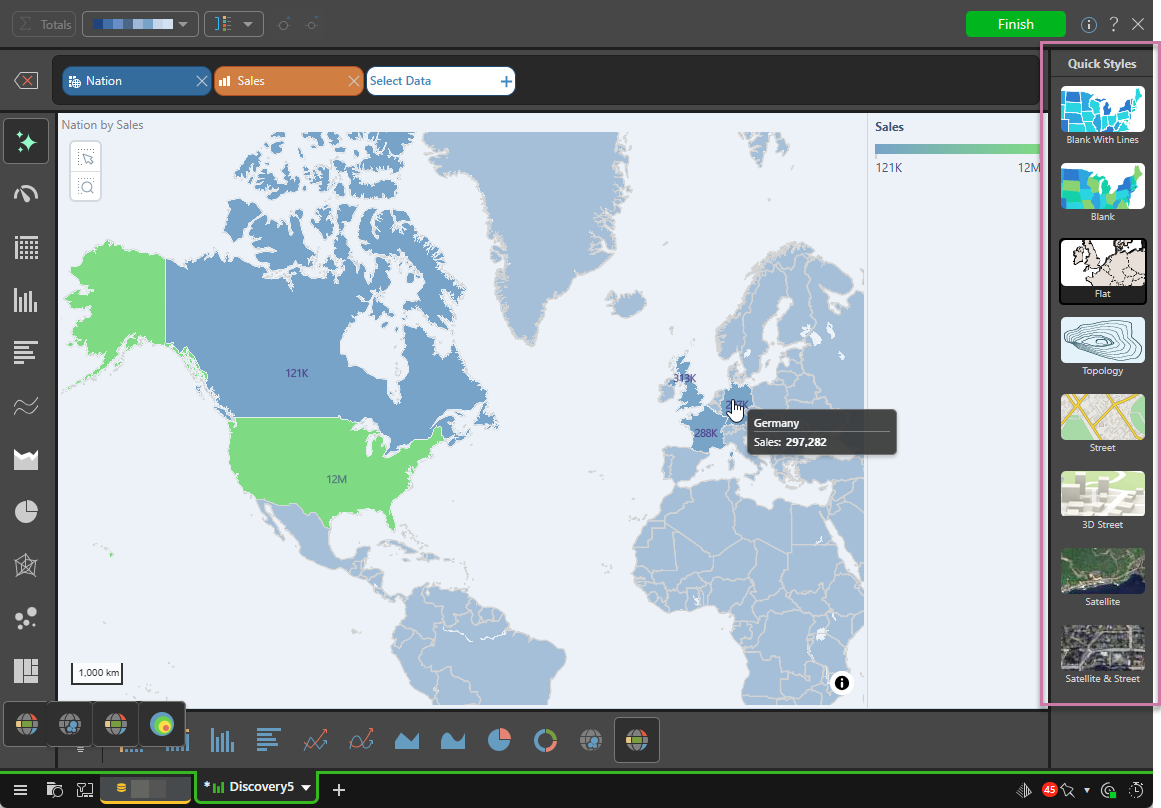This screenshot has width=1161, height=808.
Task: Open the color palette dropdown
Action: coord(140,25)
